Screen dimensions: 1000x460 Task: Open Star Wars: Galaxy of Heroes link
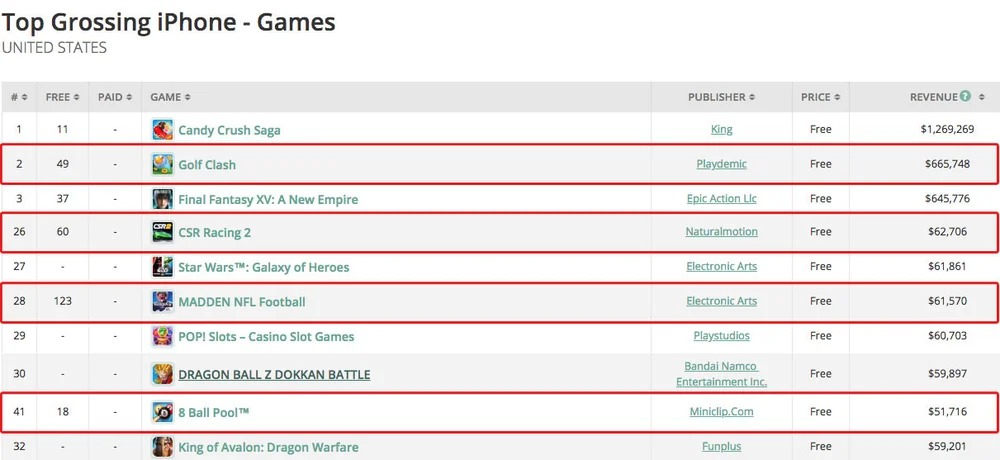click(264, 267)
